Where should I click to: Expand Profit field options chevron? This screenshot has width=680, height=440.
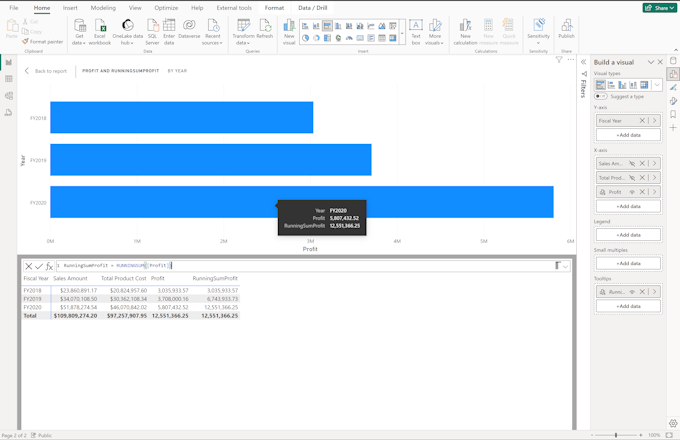coord(654,192)
